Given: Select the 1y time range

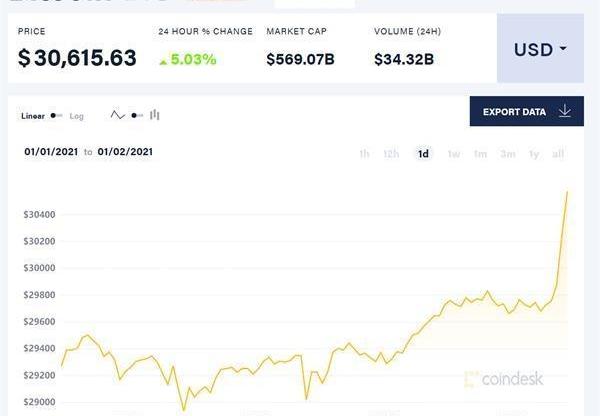Looking at the screenshot, I should 534,154.
